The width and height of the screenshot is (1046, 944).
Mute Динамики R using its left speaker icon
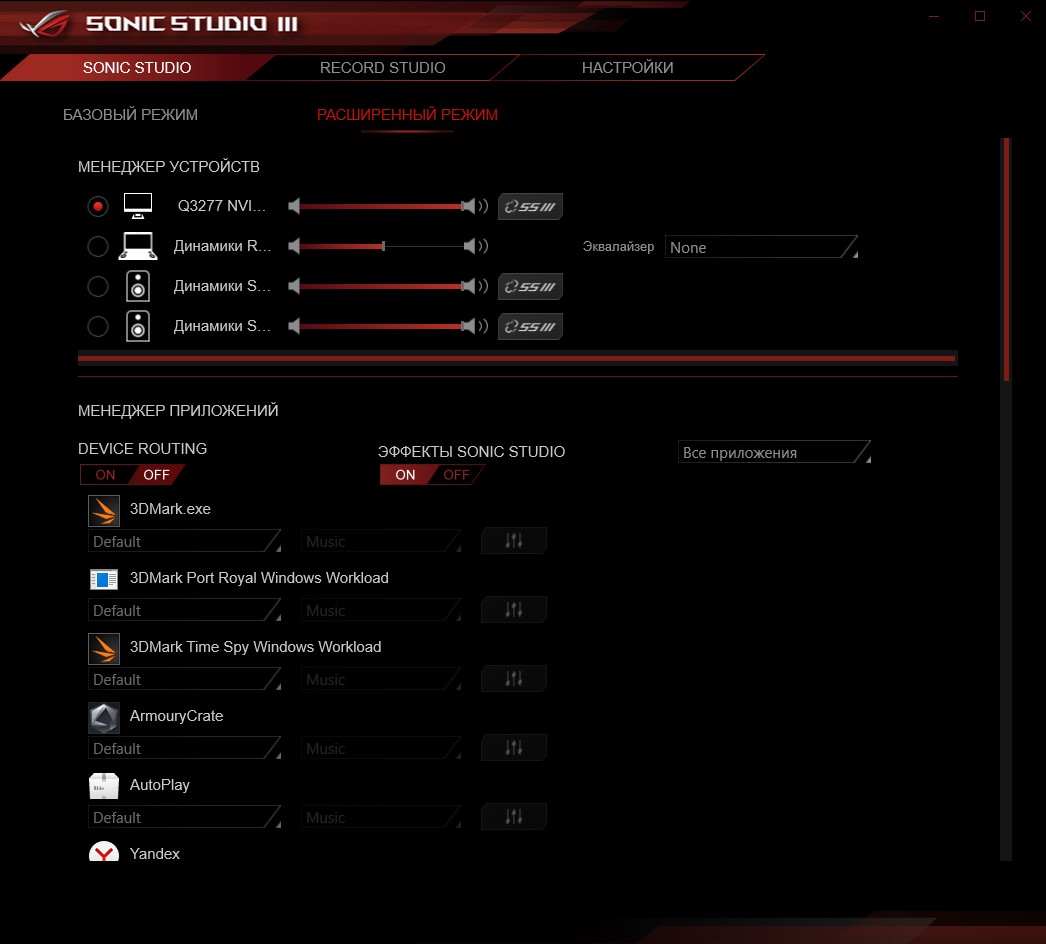pos(294,246)
